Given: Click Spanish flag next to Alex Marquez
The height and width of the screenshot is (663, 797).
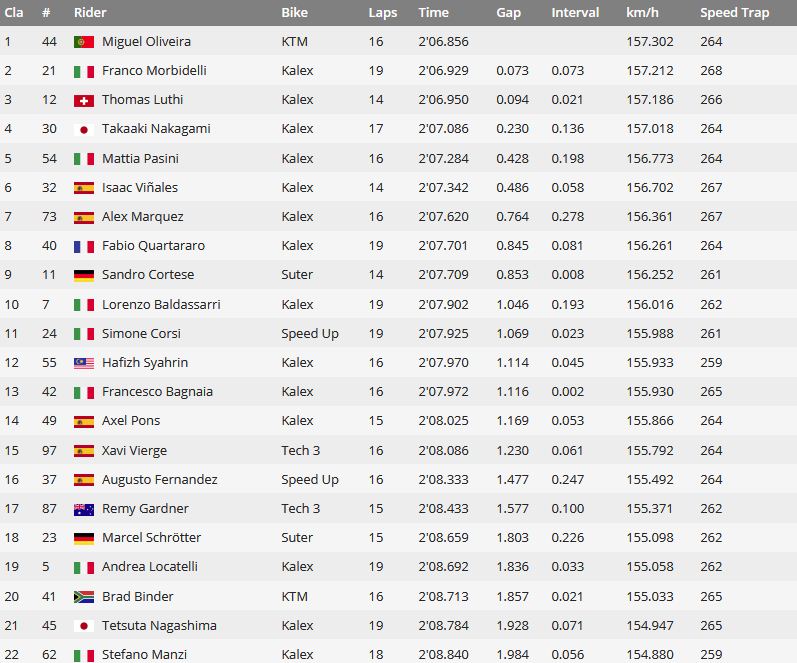Looking at the screenshot, I should tap(84, 217).
